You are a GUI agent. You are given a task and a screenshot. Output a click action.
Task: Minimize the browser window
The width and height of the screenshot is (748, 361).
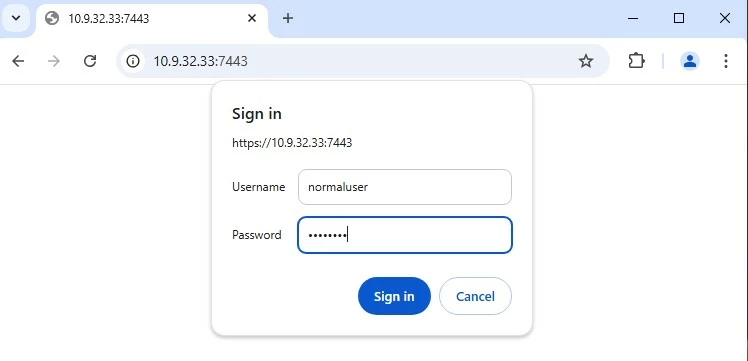point(633,19)
